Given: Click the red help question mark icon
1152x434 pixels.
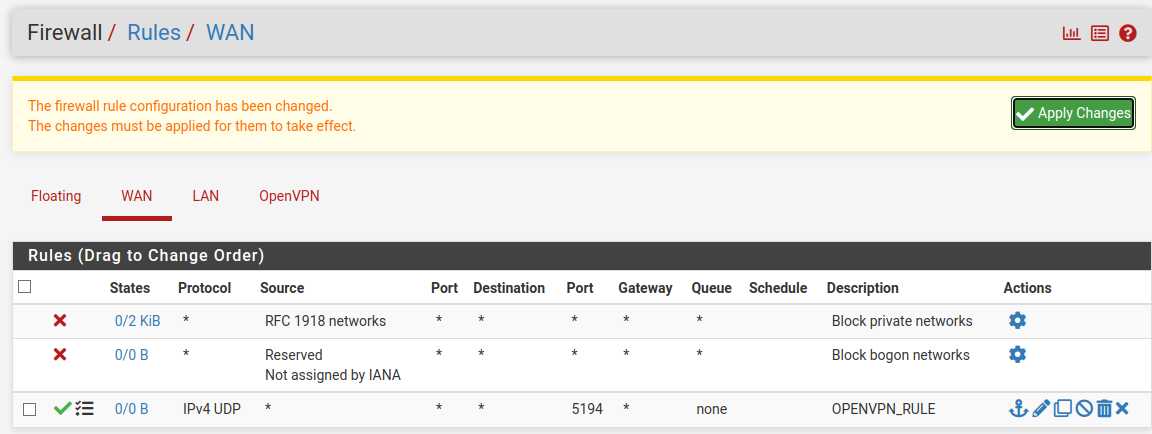Looking at the screenshot, I should 1128,33.
